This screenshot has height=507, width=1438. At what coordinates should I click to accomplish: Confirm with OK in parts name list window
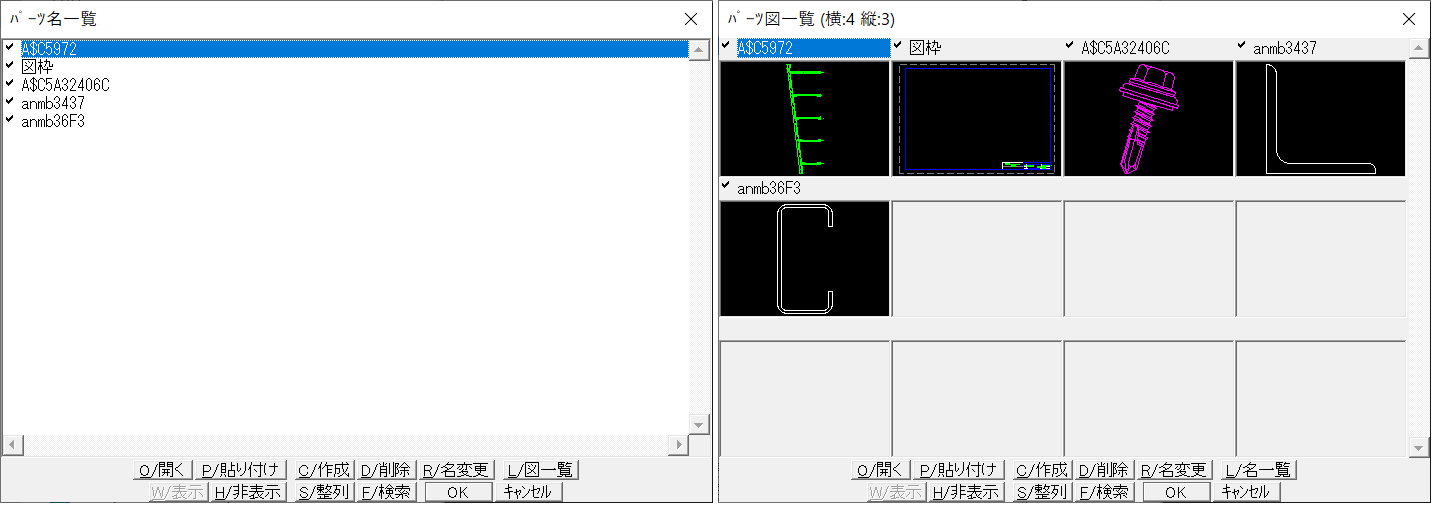click(x=458, y=492)
